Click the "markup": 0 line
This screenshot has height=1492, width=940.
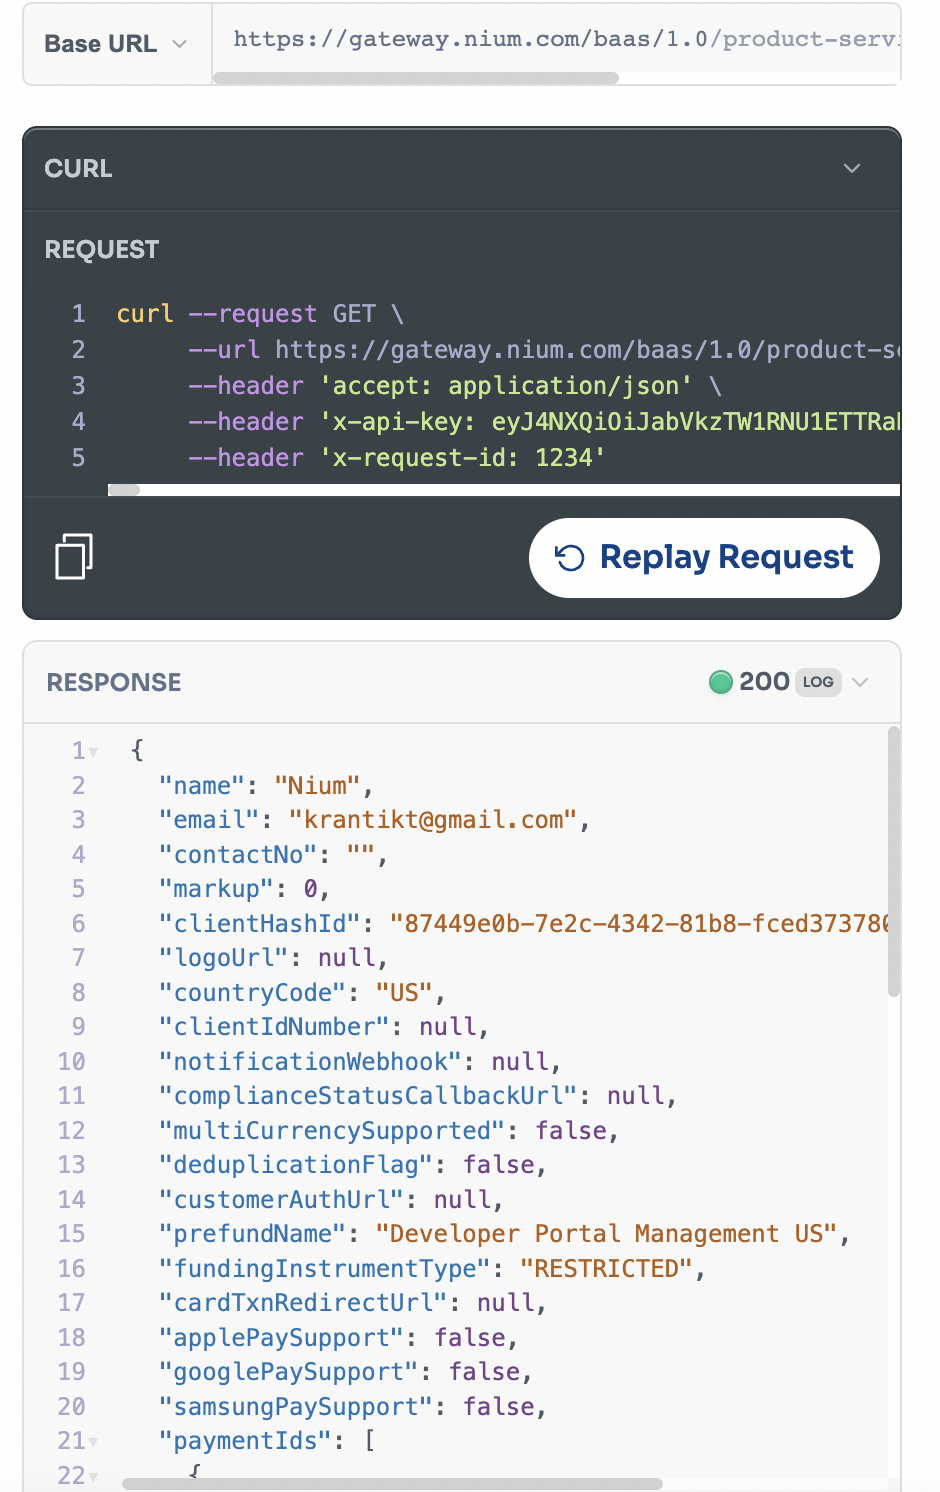point(244,889)
